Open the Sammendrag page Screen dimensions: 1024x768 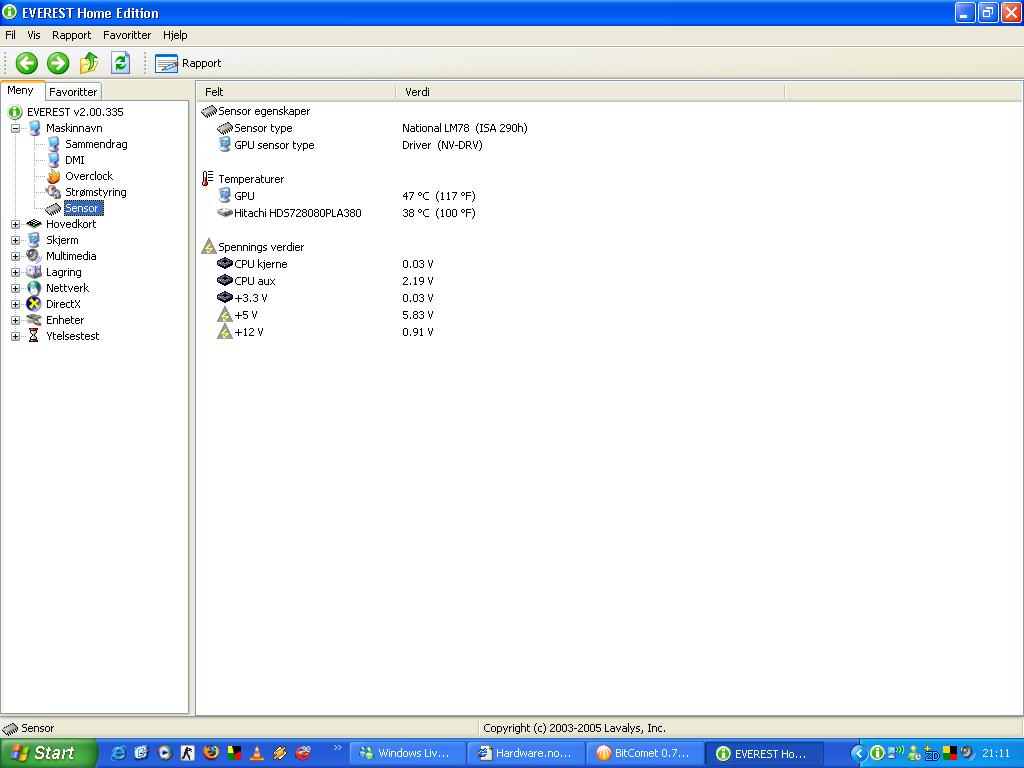96,144
